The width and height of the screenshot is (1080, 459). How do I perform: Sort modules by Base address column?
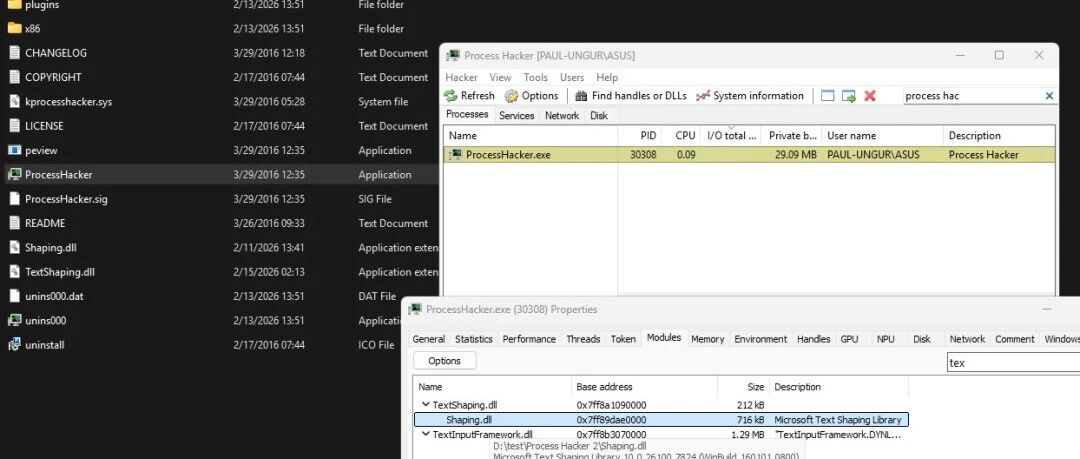pyautogui.click(x=644, y=387)
